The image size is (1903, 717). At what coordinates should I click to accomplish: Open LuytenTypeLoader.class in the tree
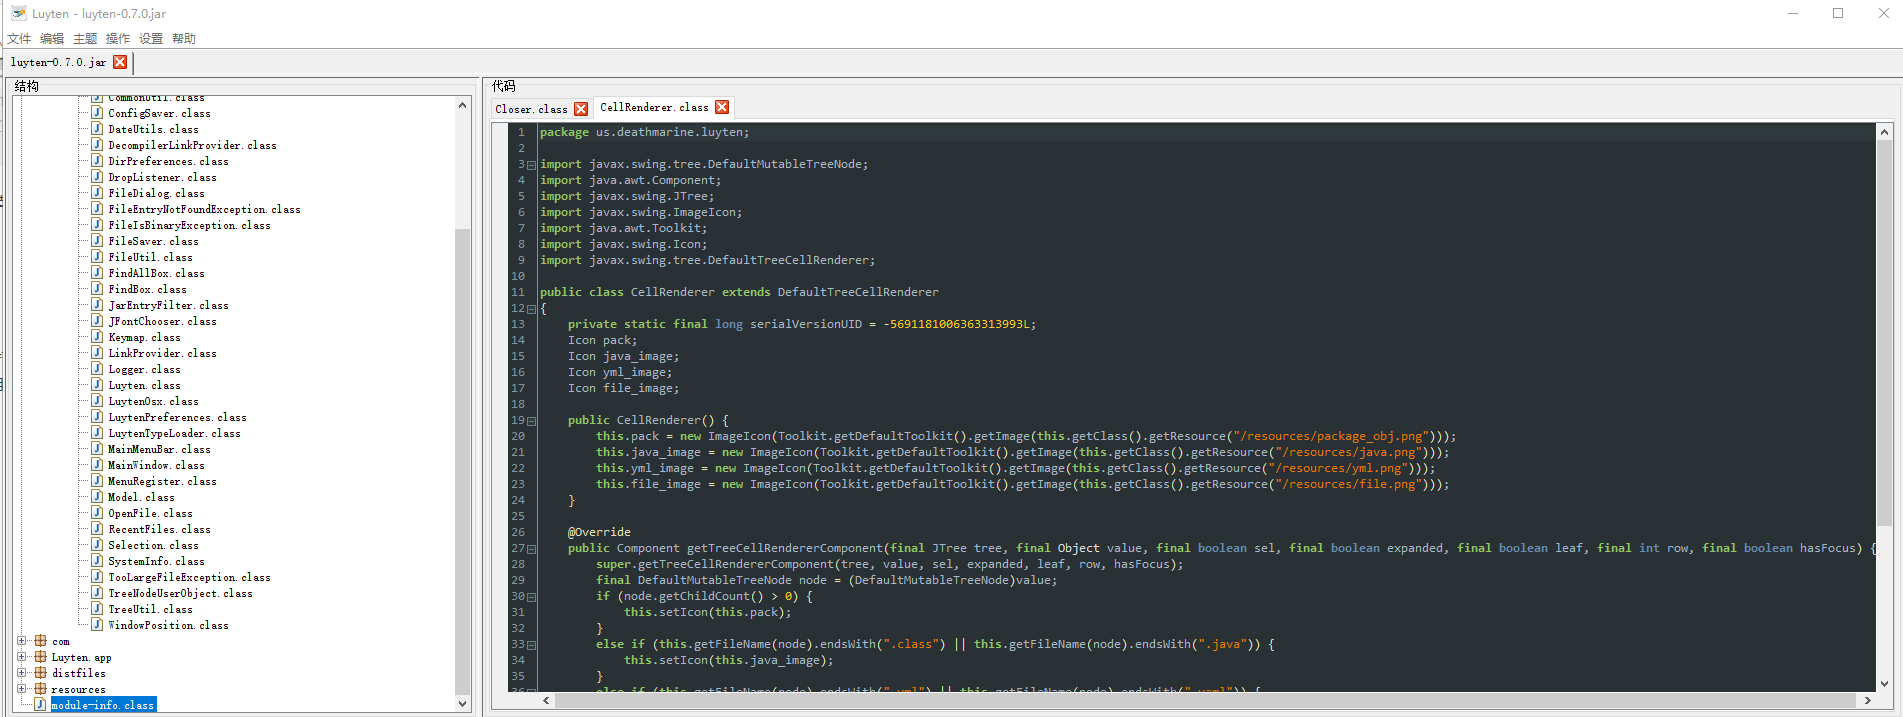click(174, 434)
